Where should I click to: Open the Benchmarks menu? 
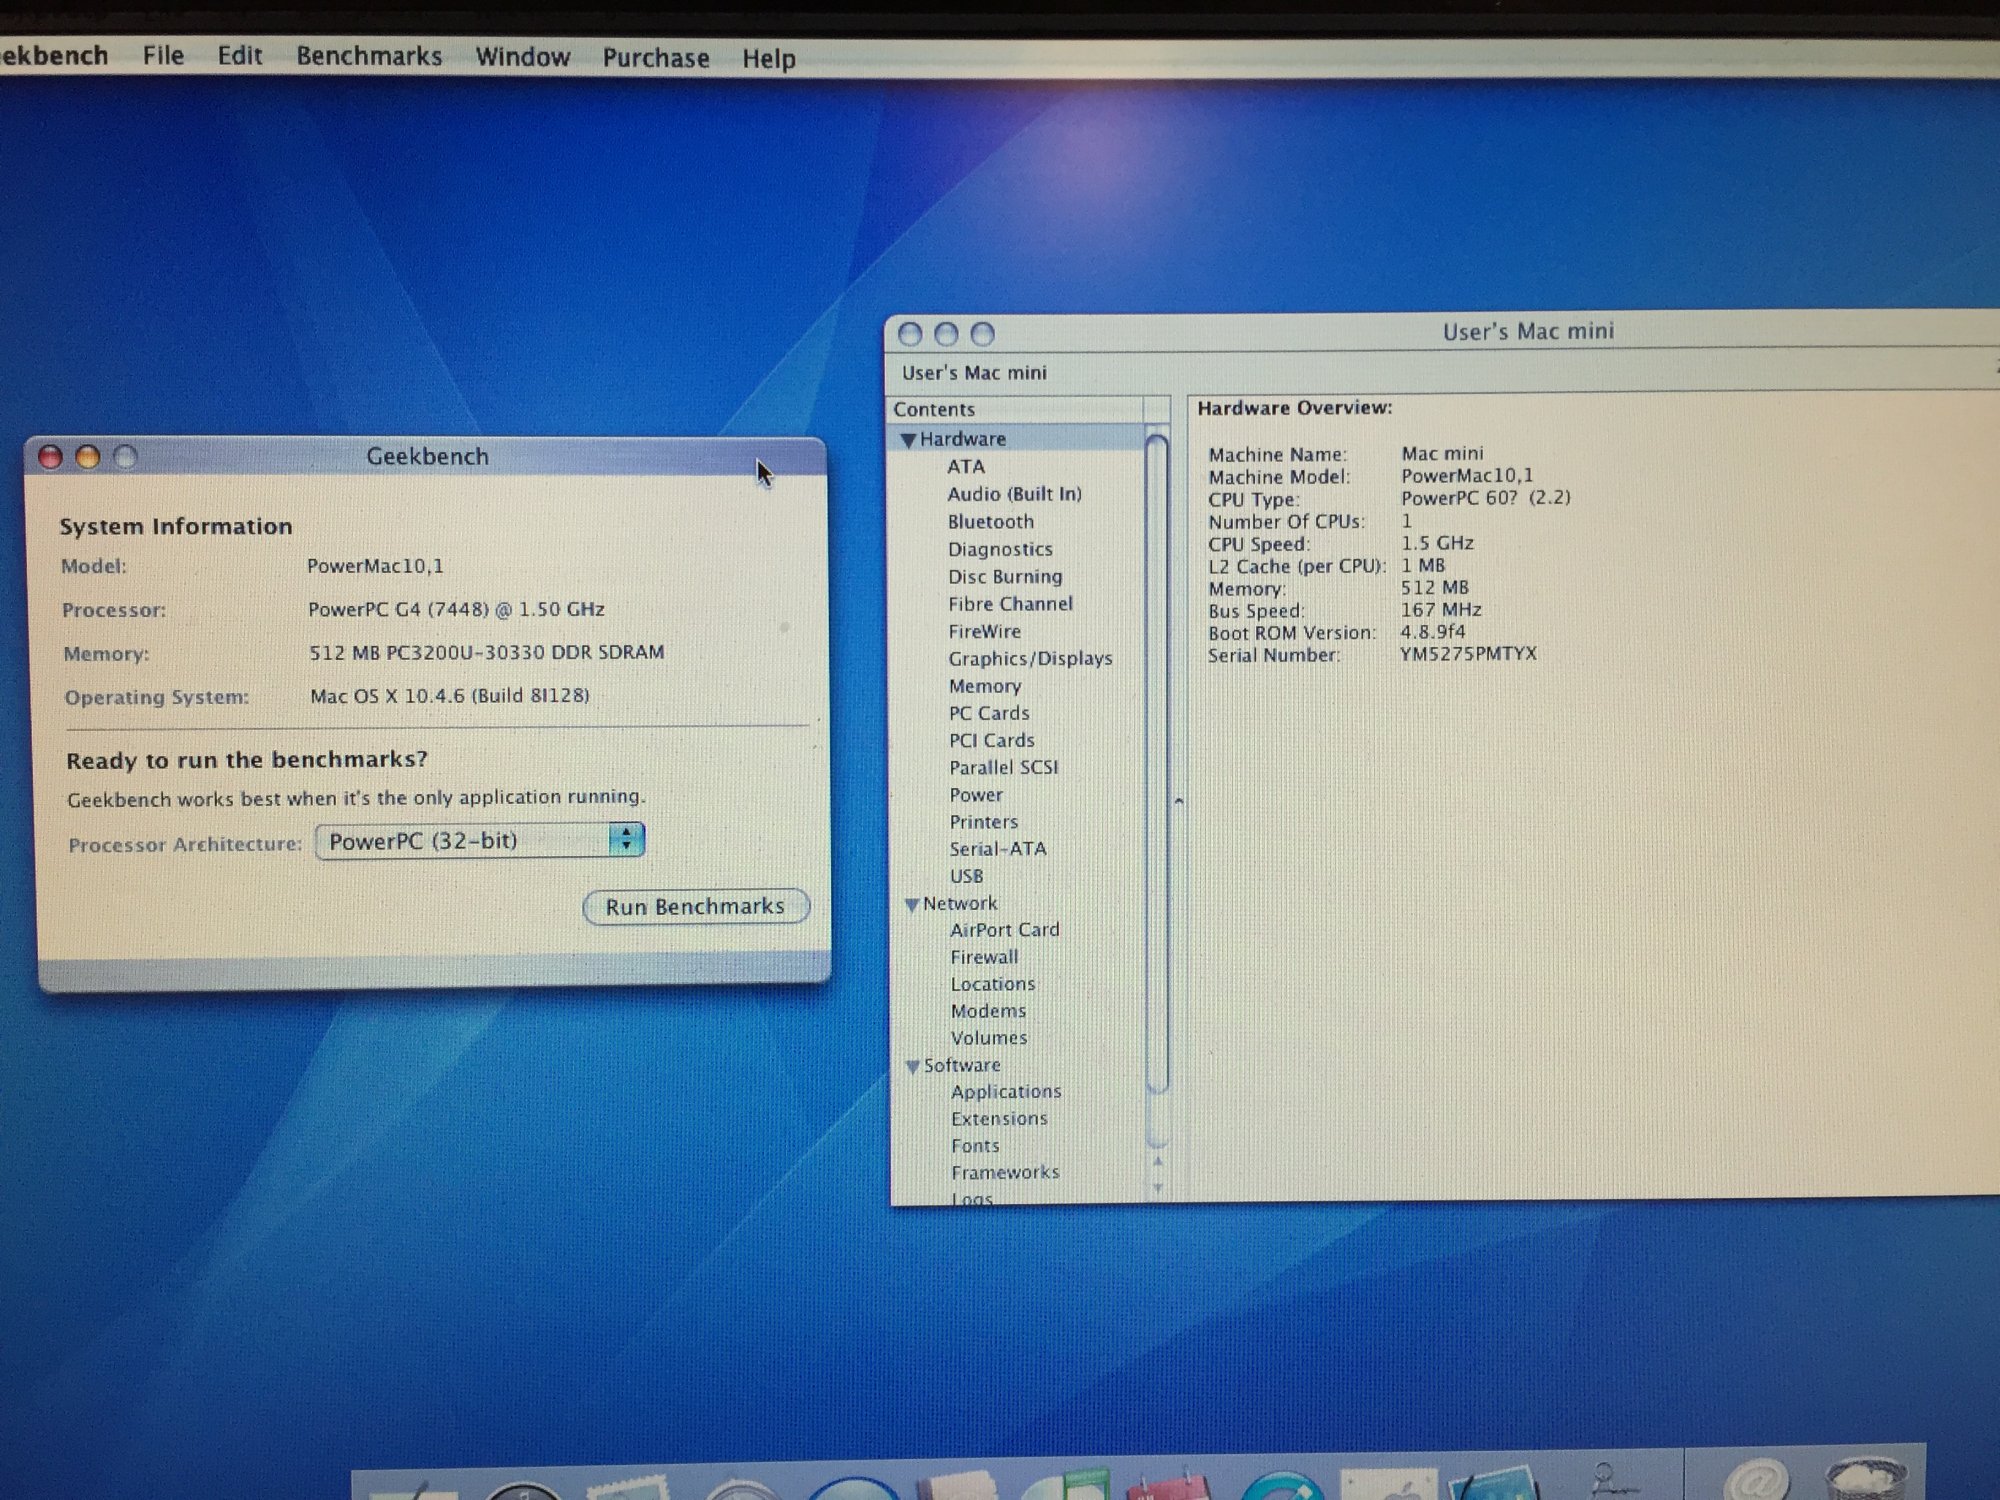369,56
